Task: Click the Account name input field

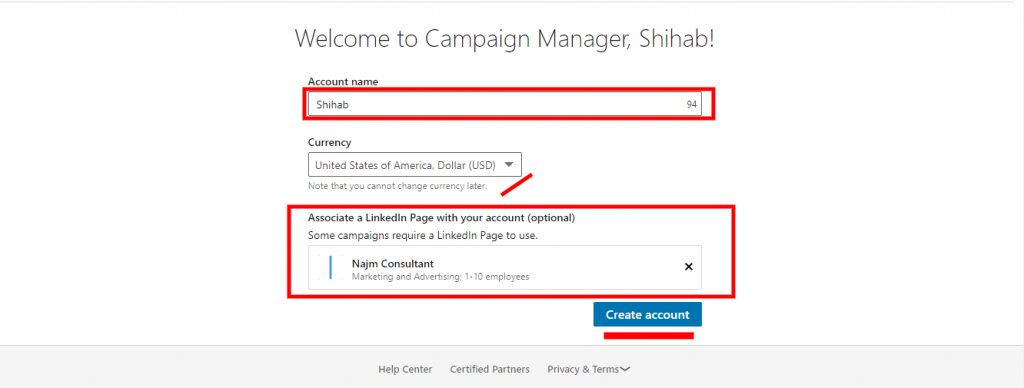Action: (x=504, y=104)
